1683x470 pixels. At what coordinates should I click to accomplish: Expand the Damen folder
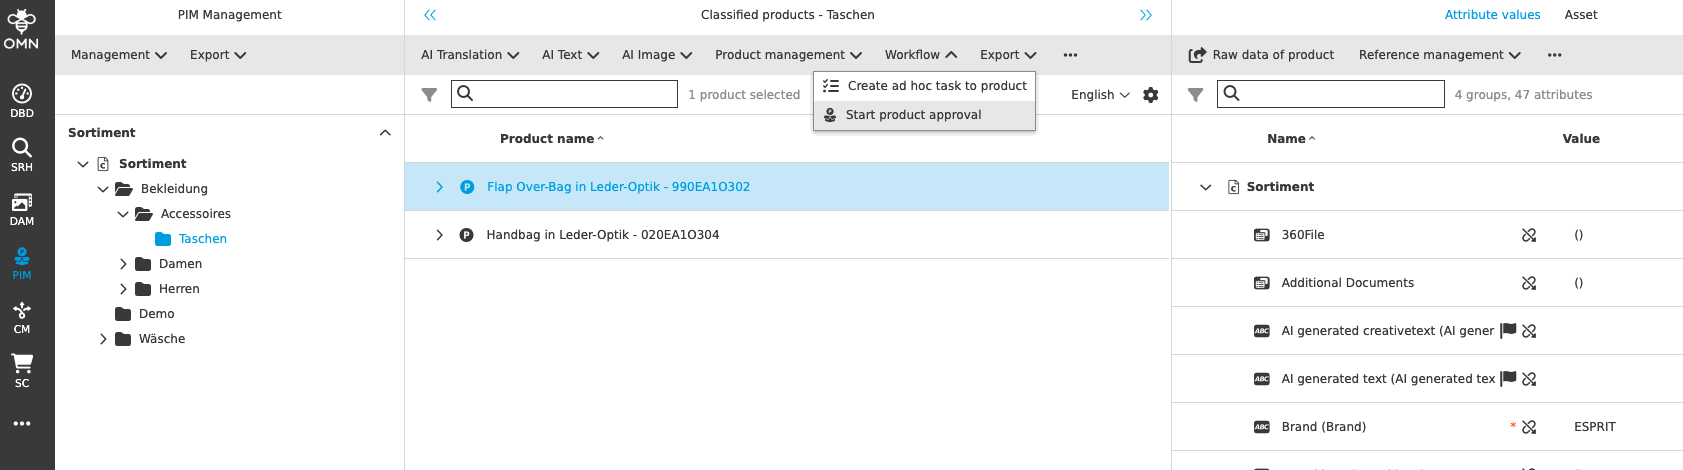123,264
